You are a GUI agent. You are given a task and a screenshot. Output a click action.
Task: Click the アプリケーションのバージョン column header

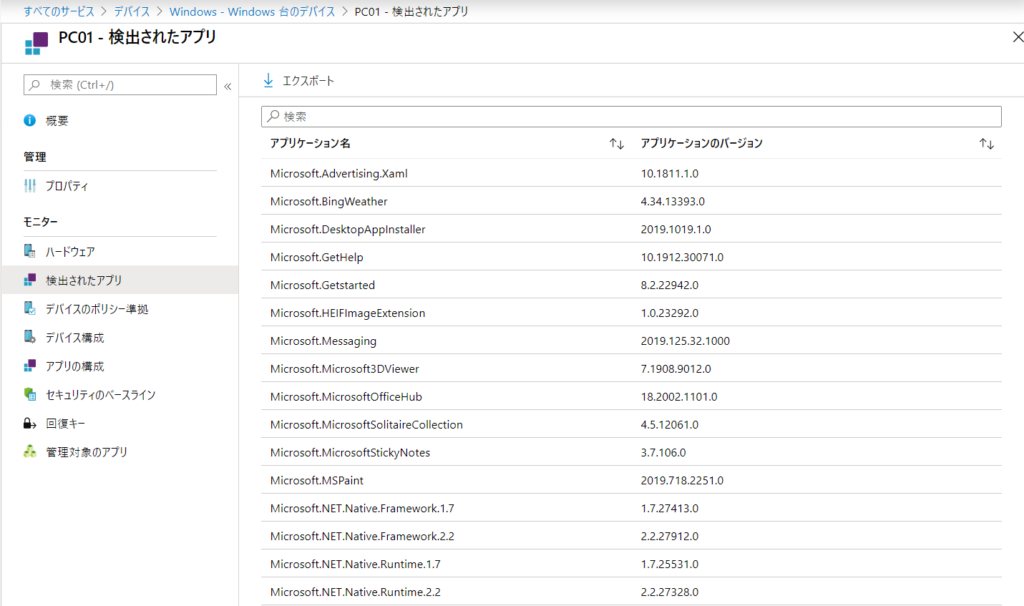701,143
